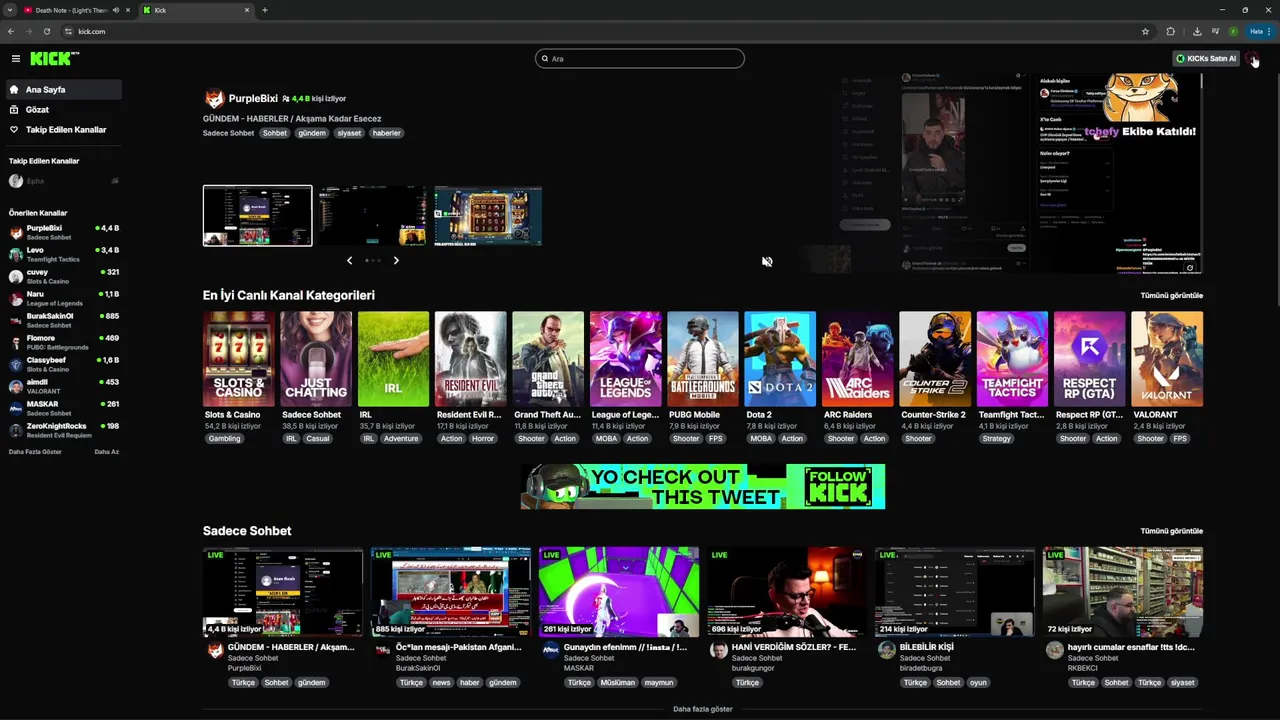Open aimdll channel avatar in sidebar
The image size is (1280, 720).
coord(16,387)
